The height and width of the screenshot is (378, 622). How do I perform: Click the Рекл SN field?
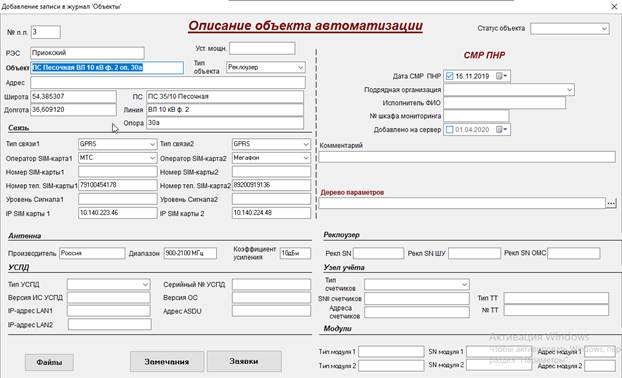(x=378, y=253)
